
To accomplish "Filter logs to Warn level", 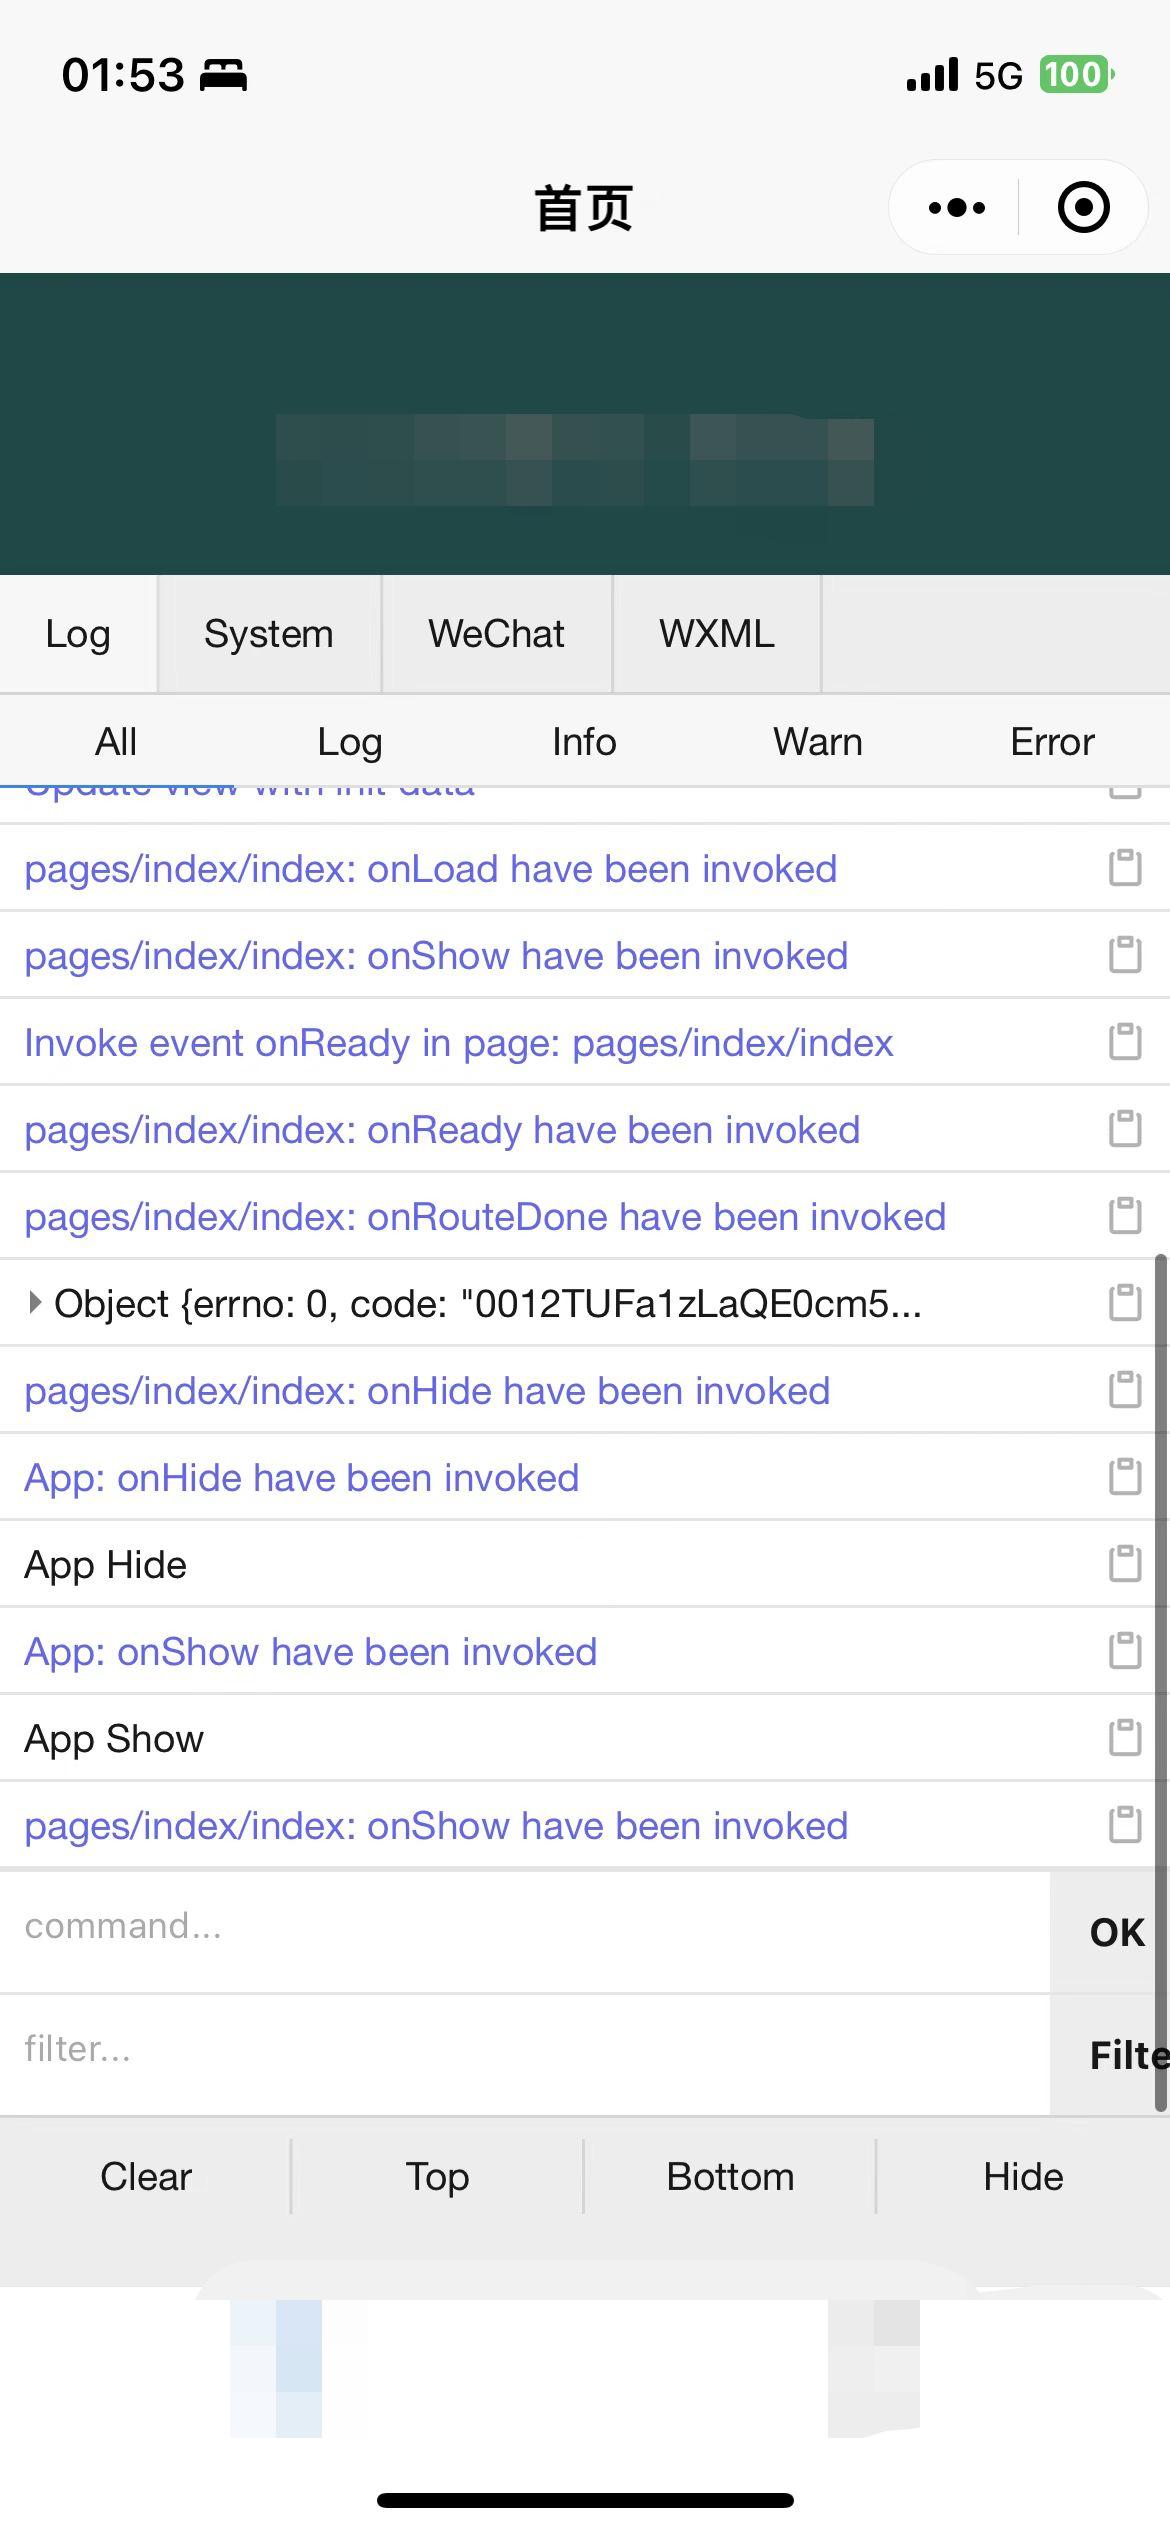I will pos(817,742).
